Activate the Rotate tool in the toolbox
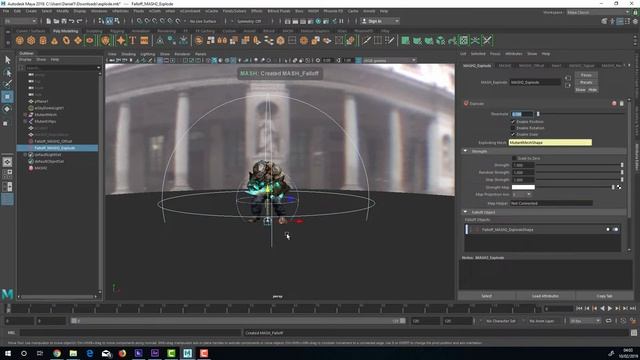This screenshot has height=360, width=640. click(x=7, y=109)
